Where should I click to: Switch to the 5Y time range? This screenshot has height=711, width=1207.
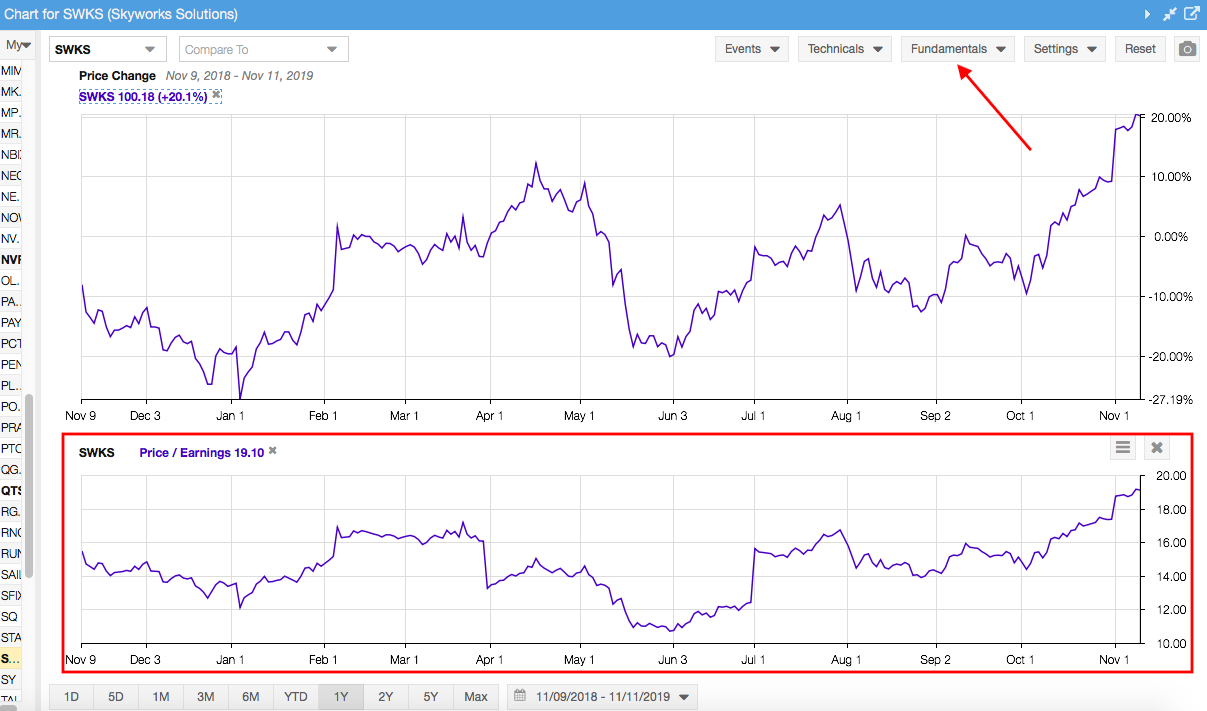pos(431,696)
